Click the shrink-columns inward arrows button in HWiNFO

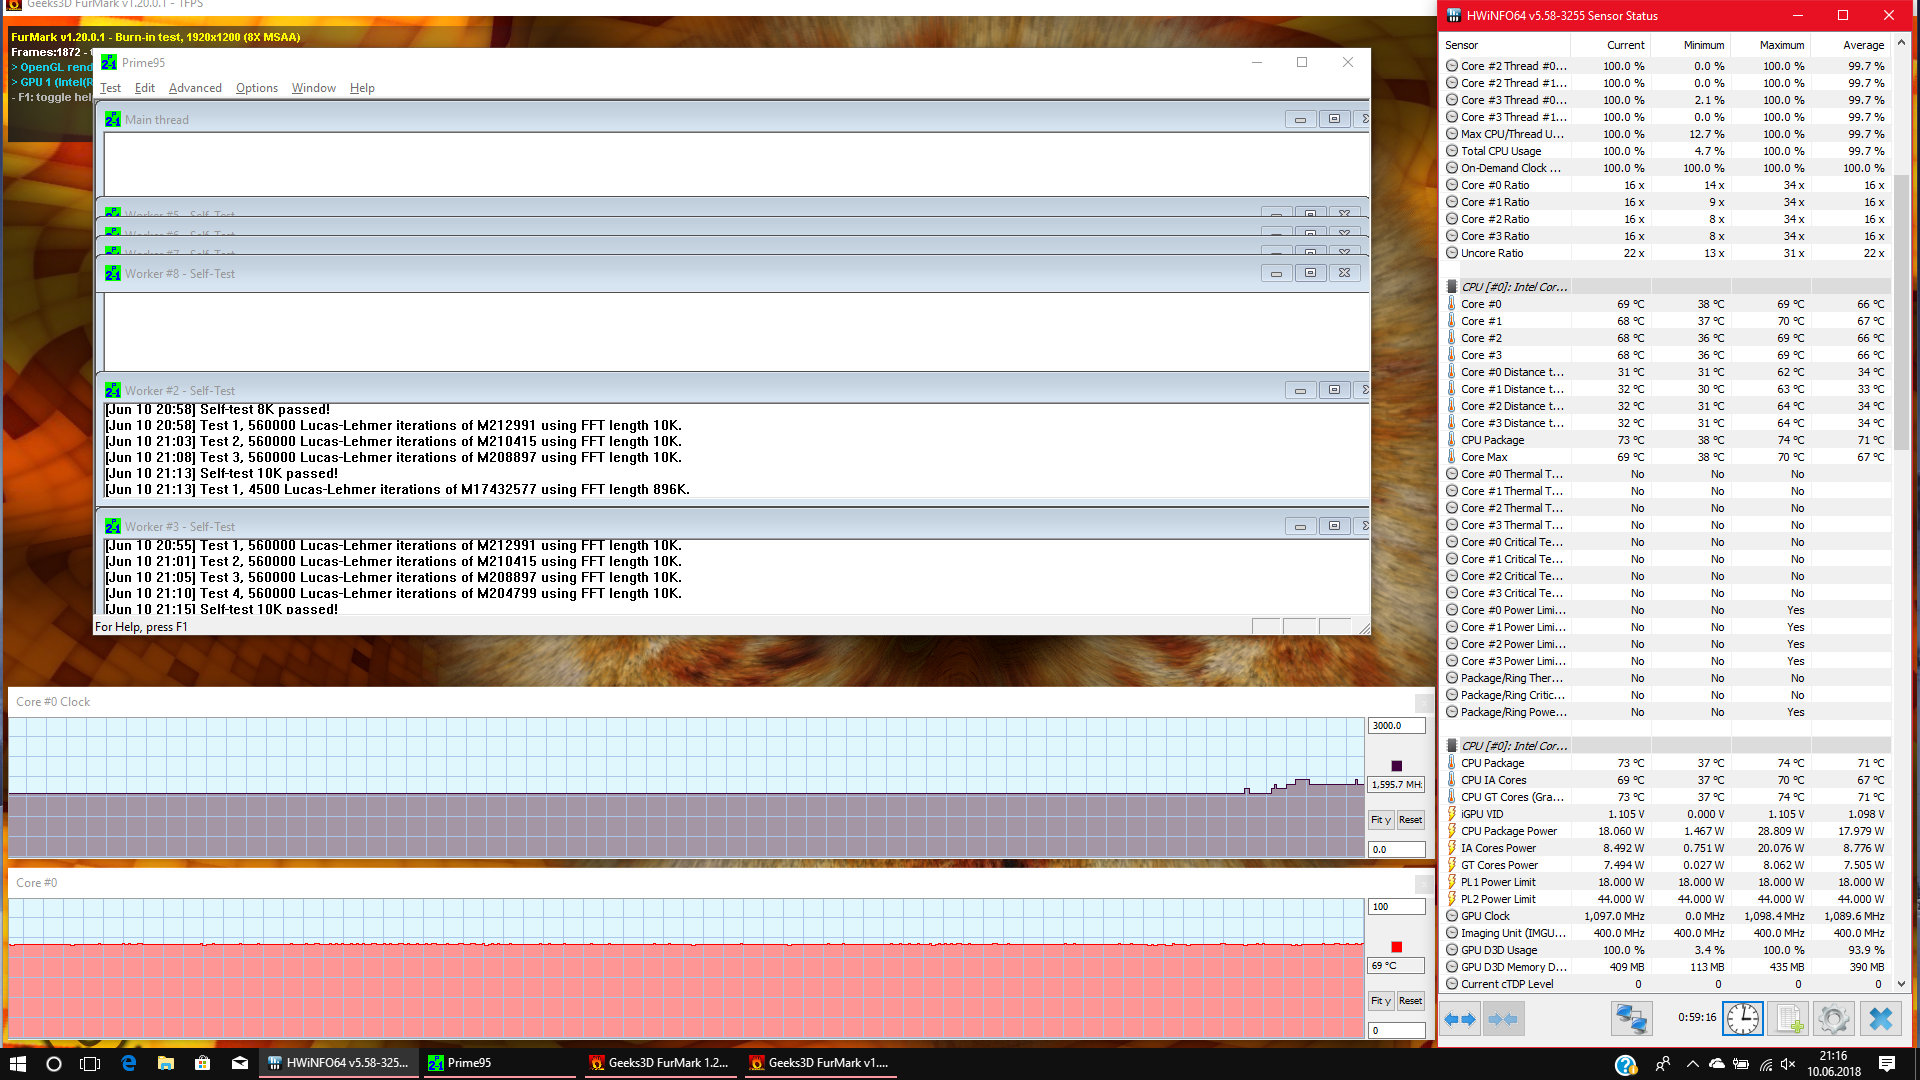[1503, 1019]
